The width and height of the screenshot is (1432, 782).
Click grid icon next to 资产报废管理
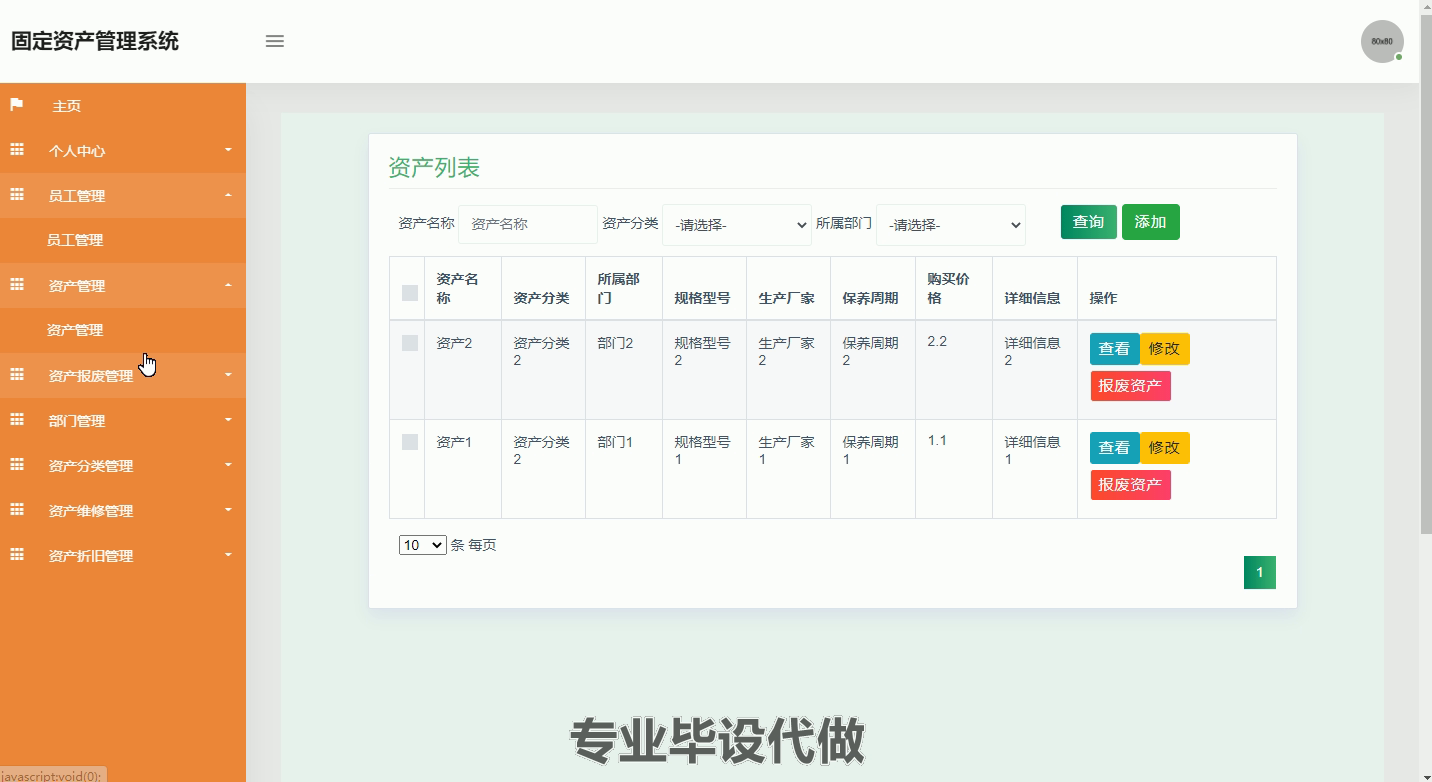pos(16,375)
